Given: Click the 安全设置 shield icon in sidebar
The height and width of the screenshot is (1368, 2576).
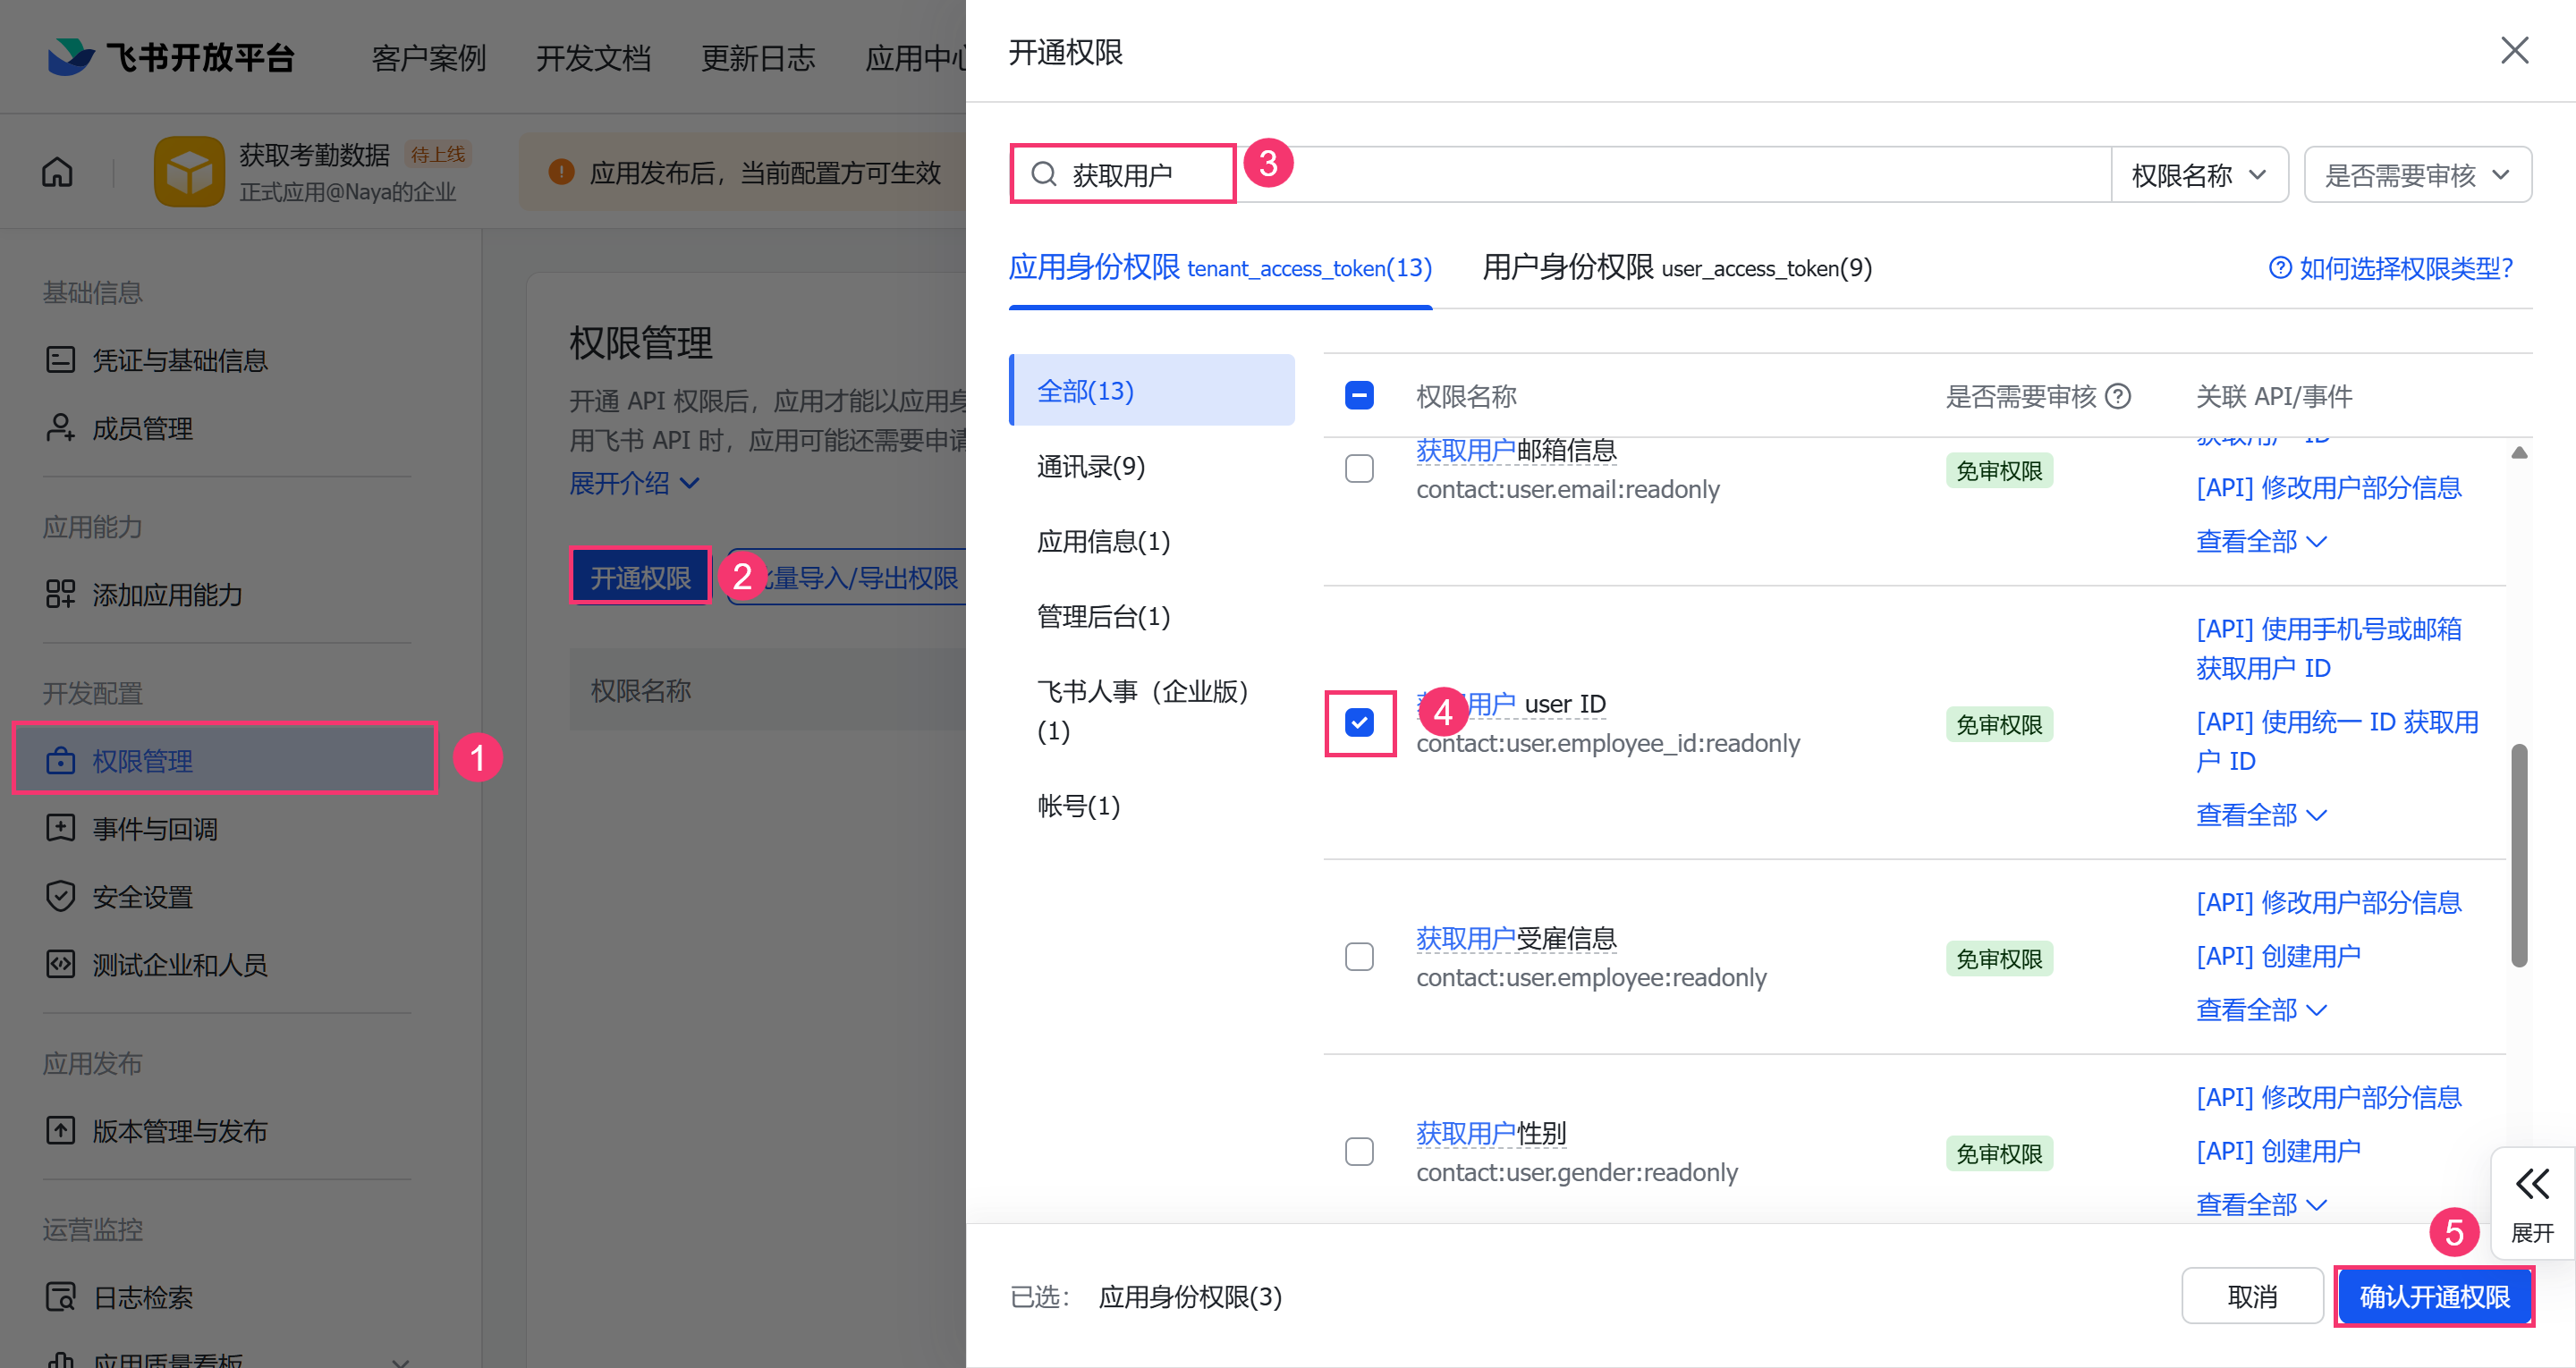Looking at the screenshot, I should (x=60, y=896).
